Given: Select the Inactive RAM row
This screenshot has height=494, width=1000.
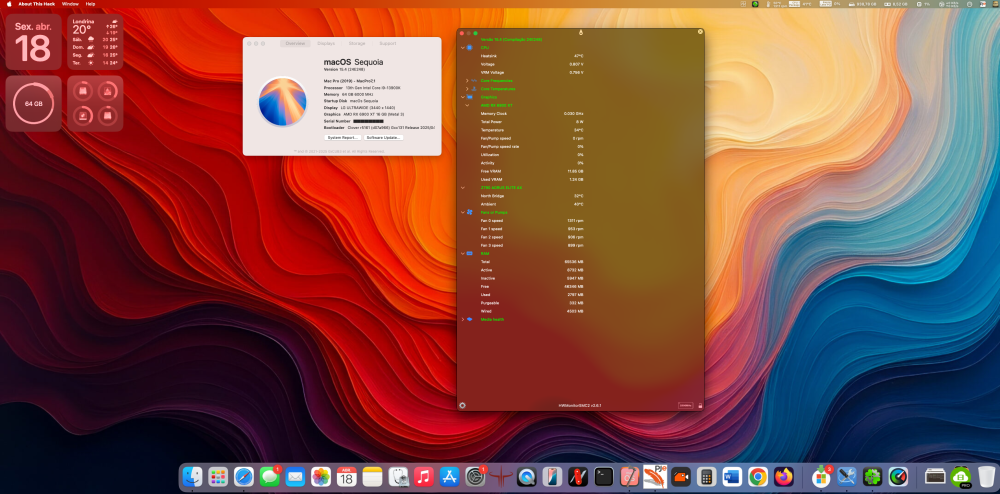Looking at the screenshot, I should [532, 278].
